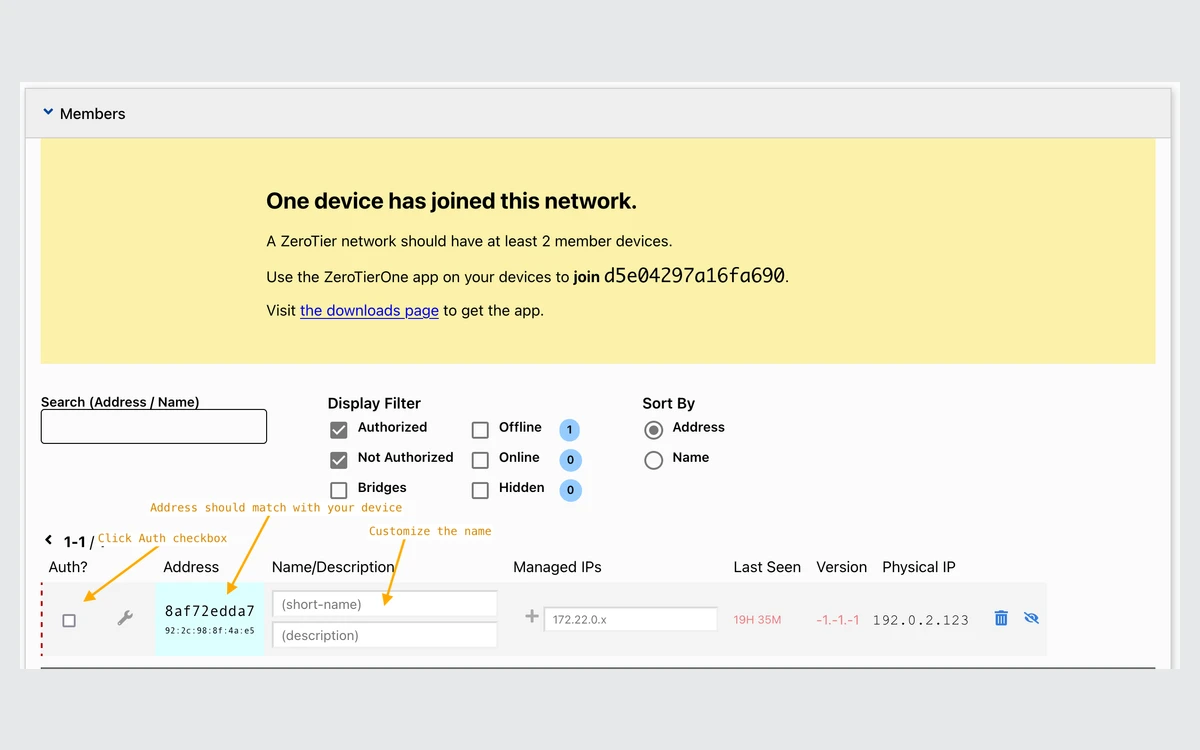This screenshot has width=1200, height=750.
Task: Uncheck the Authorized display filter
Action: (x=339, y=430)
